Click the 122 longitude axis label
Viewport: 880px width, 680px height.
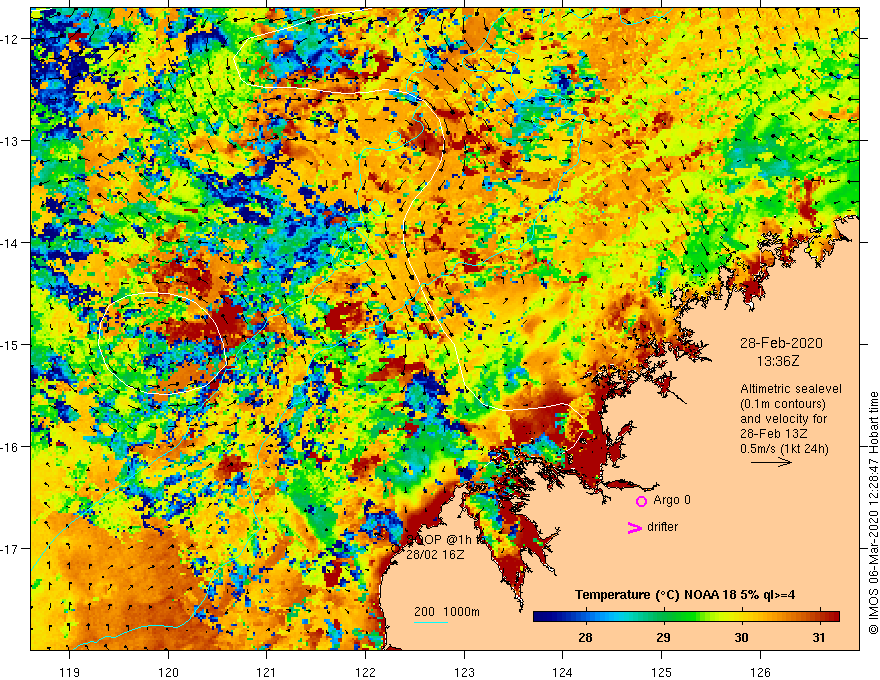(365, 672)
